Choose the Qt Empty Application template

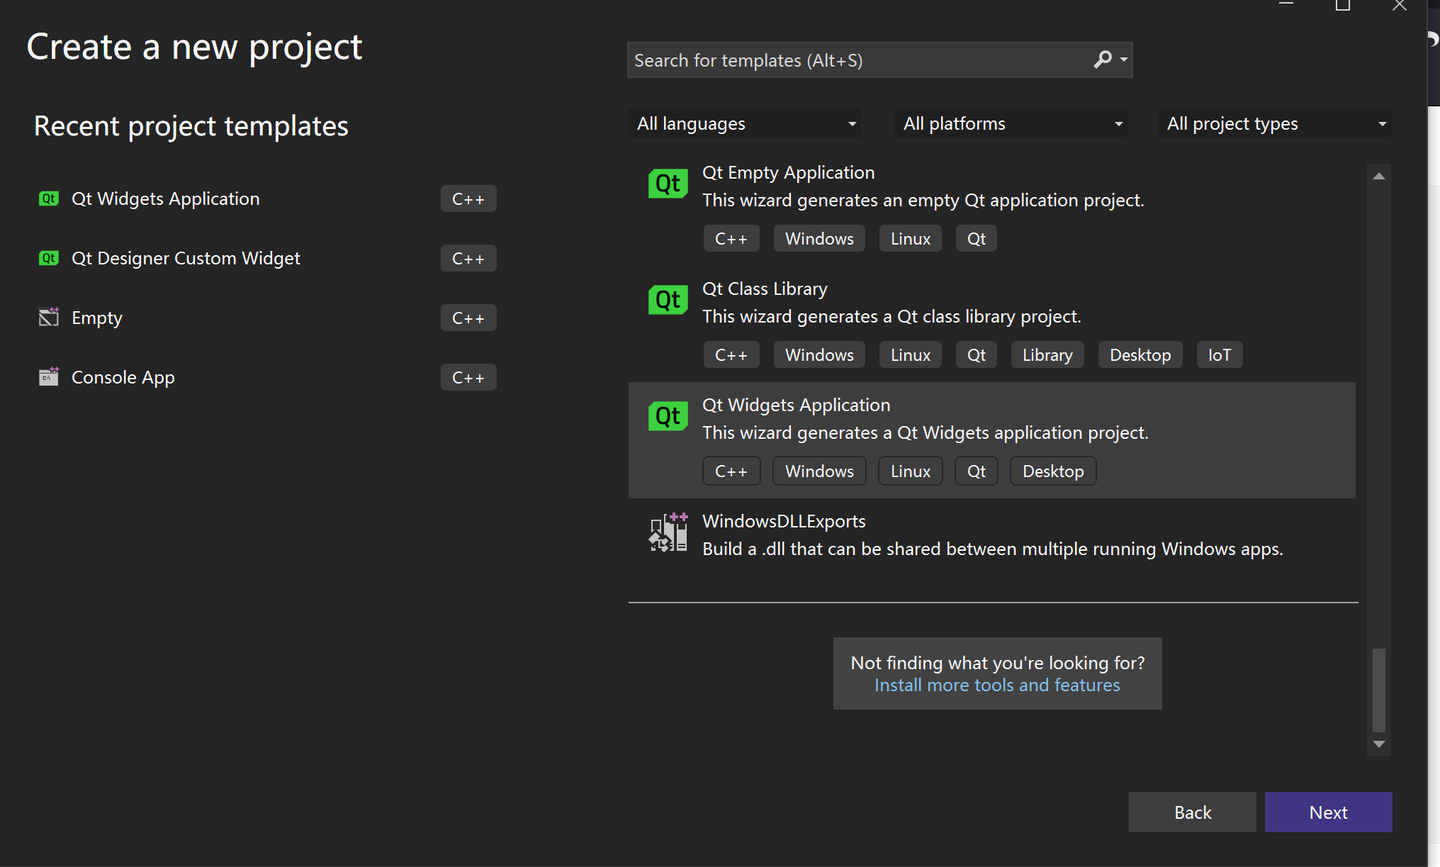(788, 173)
